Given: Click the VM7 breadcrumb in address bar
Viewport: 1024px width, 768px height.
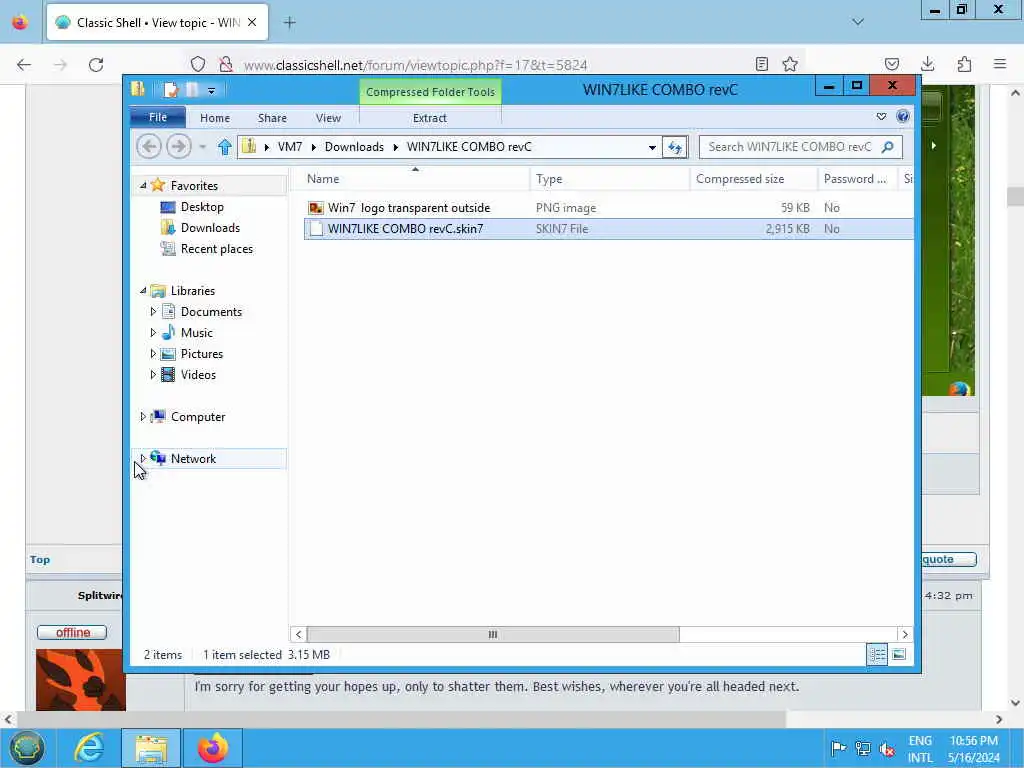Looking at the screenshot, I should coord(289,147).
